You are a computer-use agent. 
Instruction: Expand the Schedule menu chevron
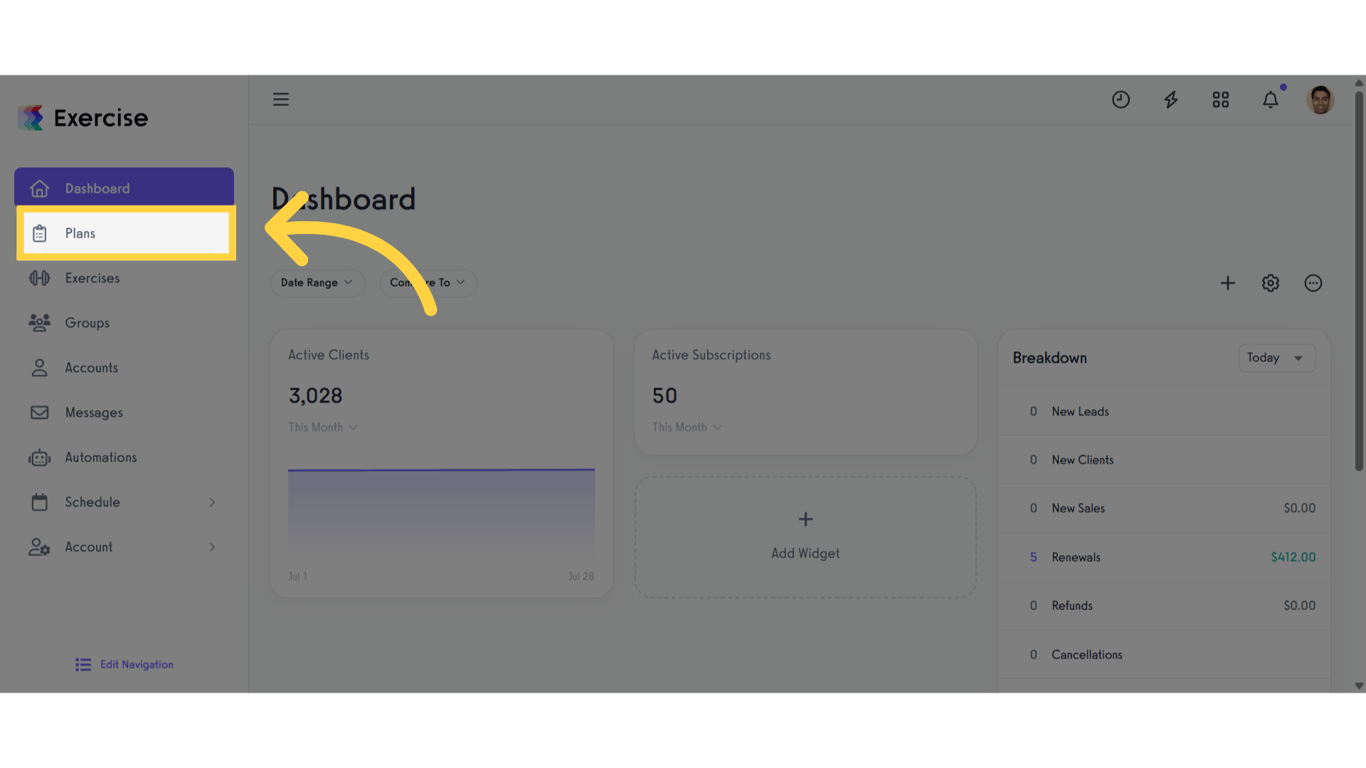click(212, 502)
